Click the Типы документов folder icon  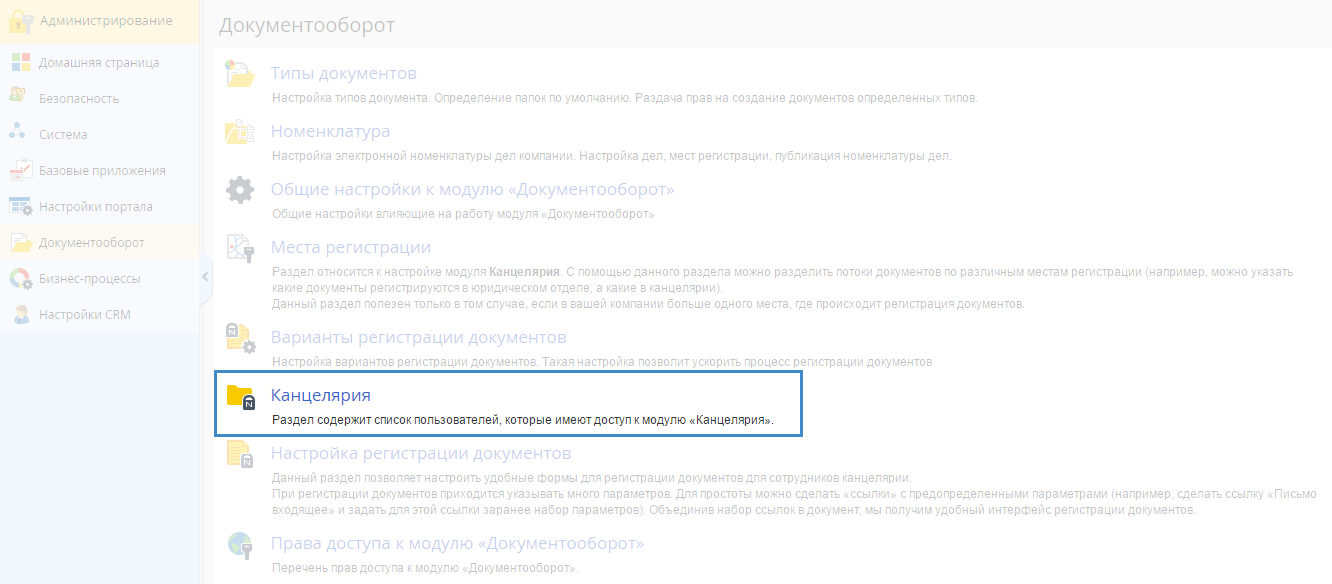pyautogui.click(x=240, y=75)
